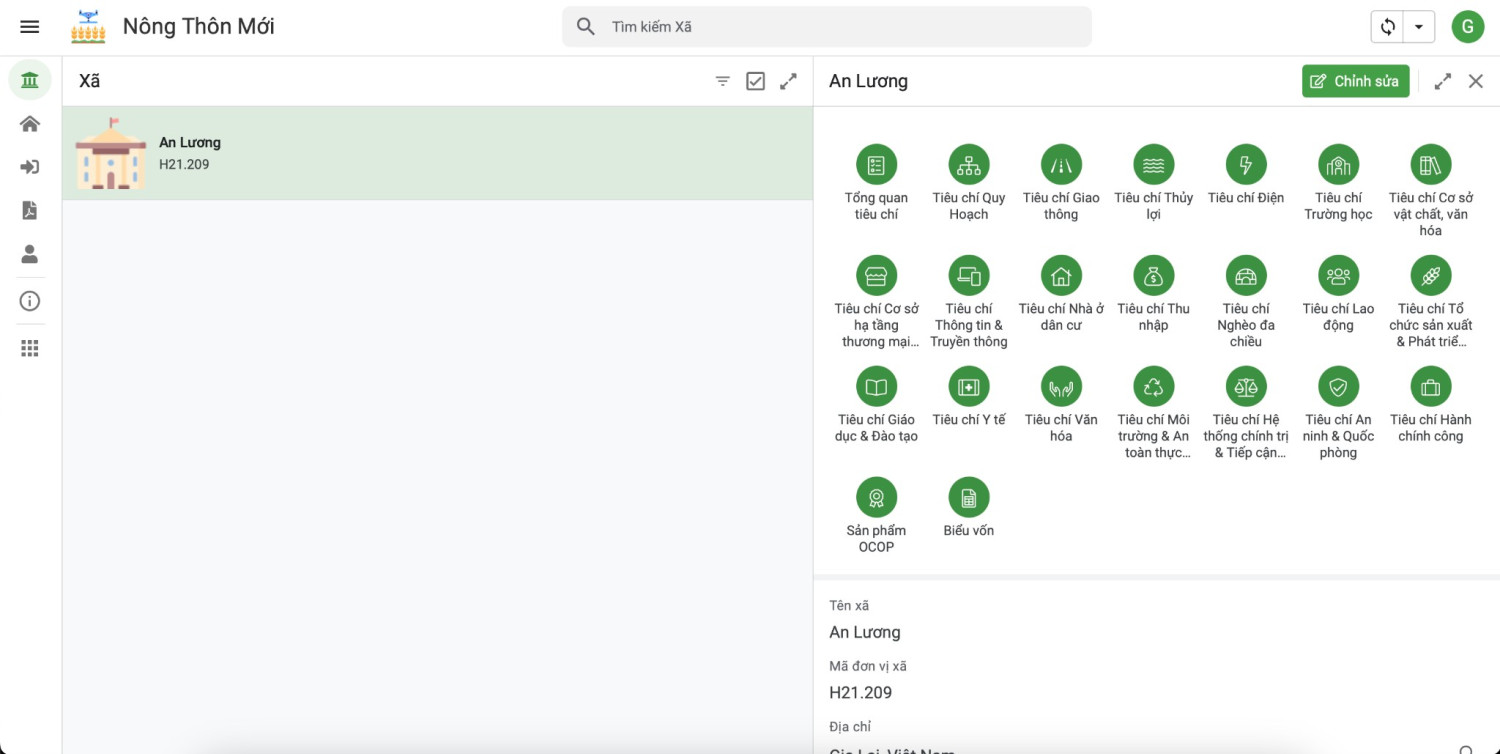Image resolution: width=1500 pixels, height=754 pixels.
Task: Open Tiêu chí Thu nhập icon
Action: click(x=1153, y=276)
